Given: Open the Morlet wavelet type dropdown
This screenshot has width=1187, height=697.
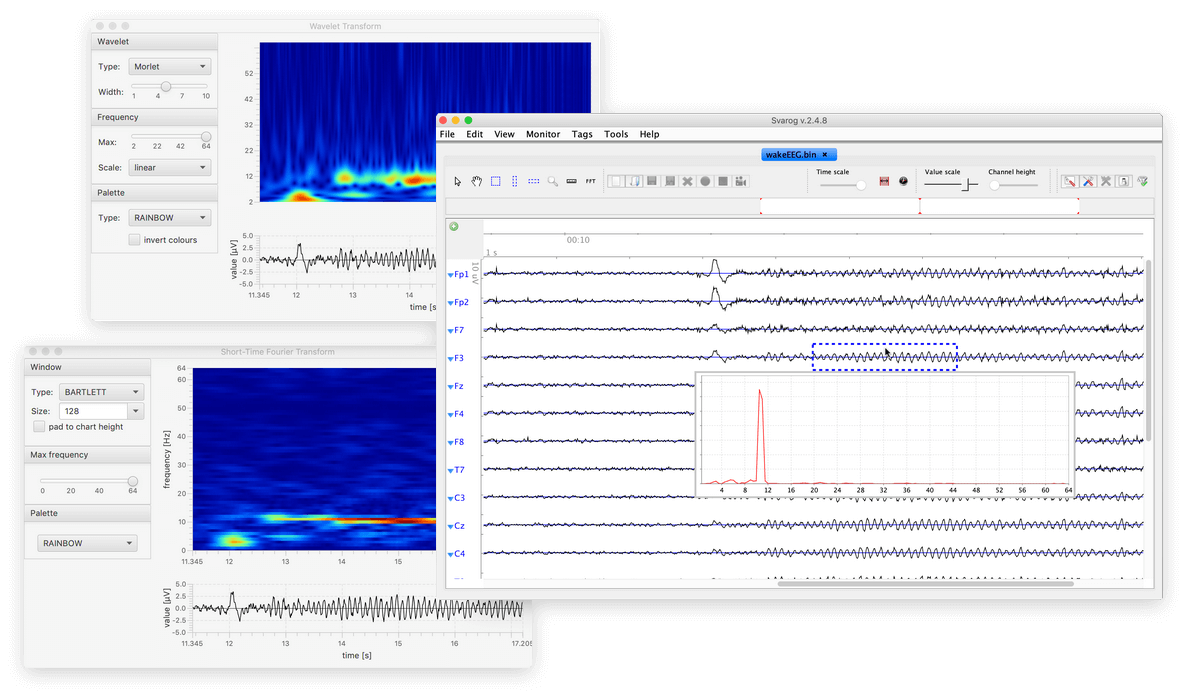Looking at the screenshot, I should [x=170, y=67].
